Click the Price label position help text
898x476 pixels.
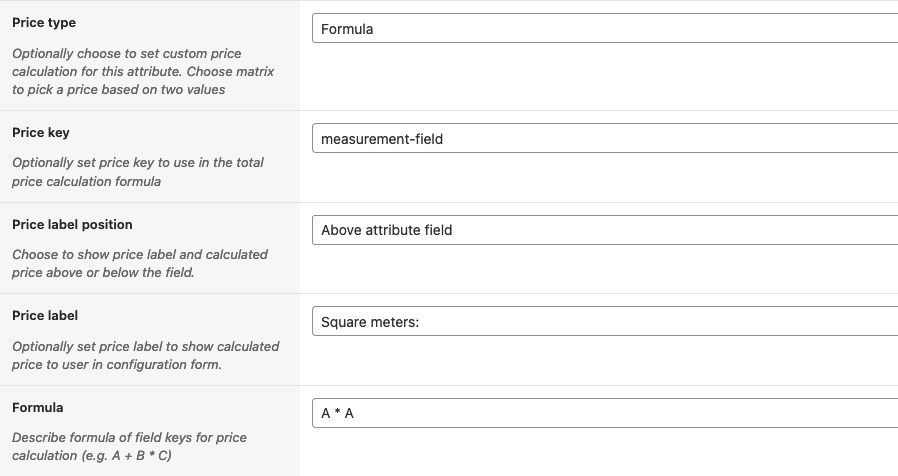(x=140, y=263)
